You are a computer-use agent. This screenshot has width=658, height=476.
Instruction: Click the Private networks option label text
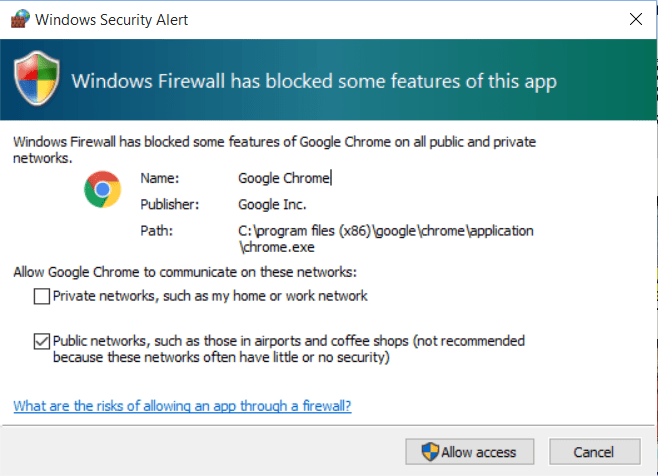click(210, 296)
